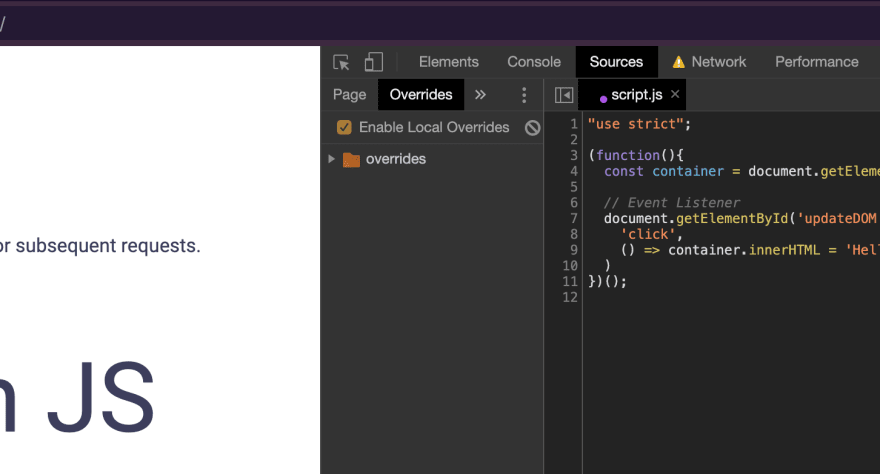Image resolution: width=880 pixels, height=474 pixels.
Task: Select the overrides folder row
Action: tap(432, 159)
